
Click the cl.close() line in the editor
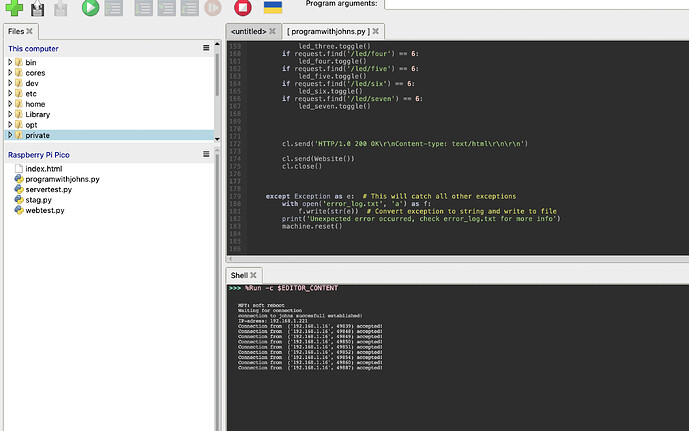(x=302, y=167)
